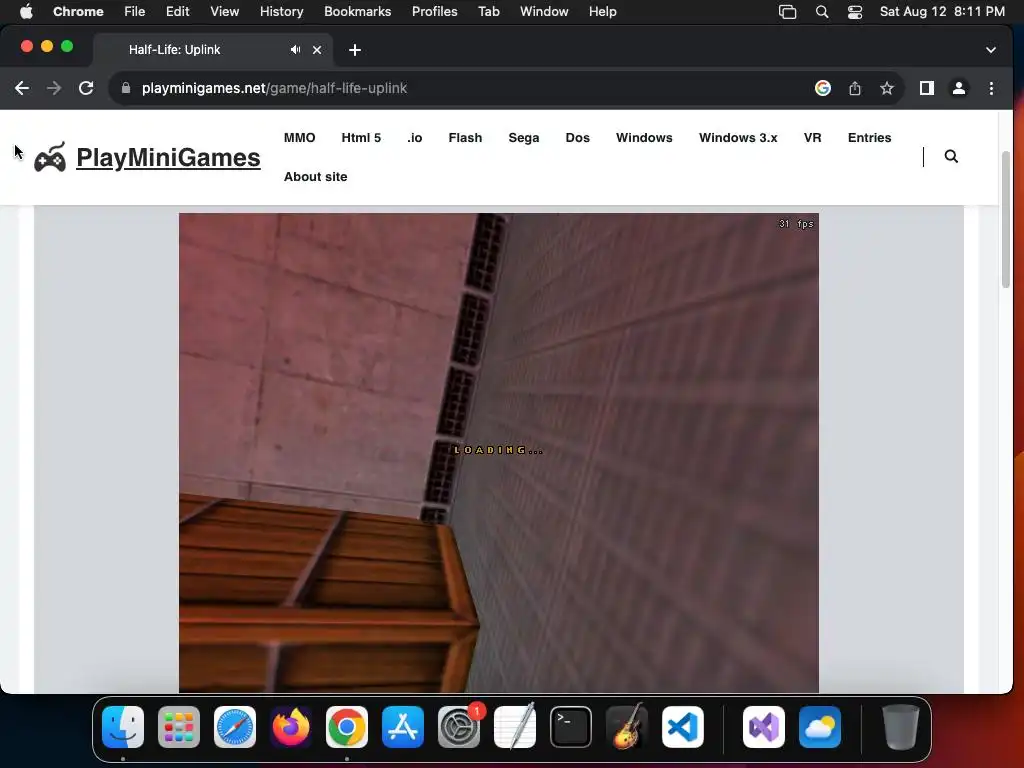
Task: Reload the current page
Action: coord(86,88)
